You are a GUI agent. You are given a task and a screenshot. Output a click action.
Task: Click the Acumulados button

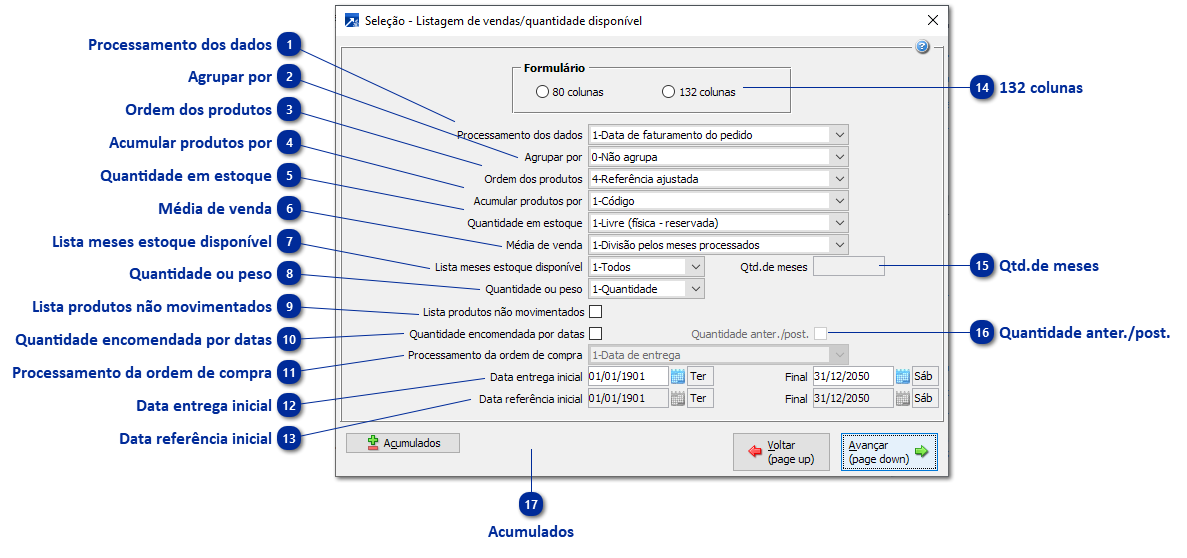point(403,443)
